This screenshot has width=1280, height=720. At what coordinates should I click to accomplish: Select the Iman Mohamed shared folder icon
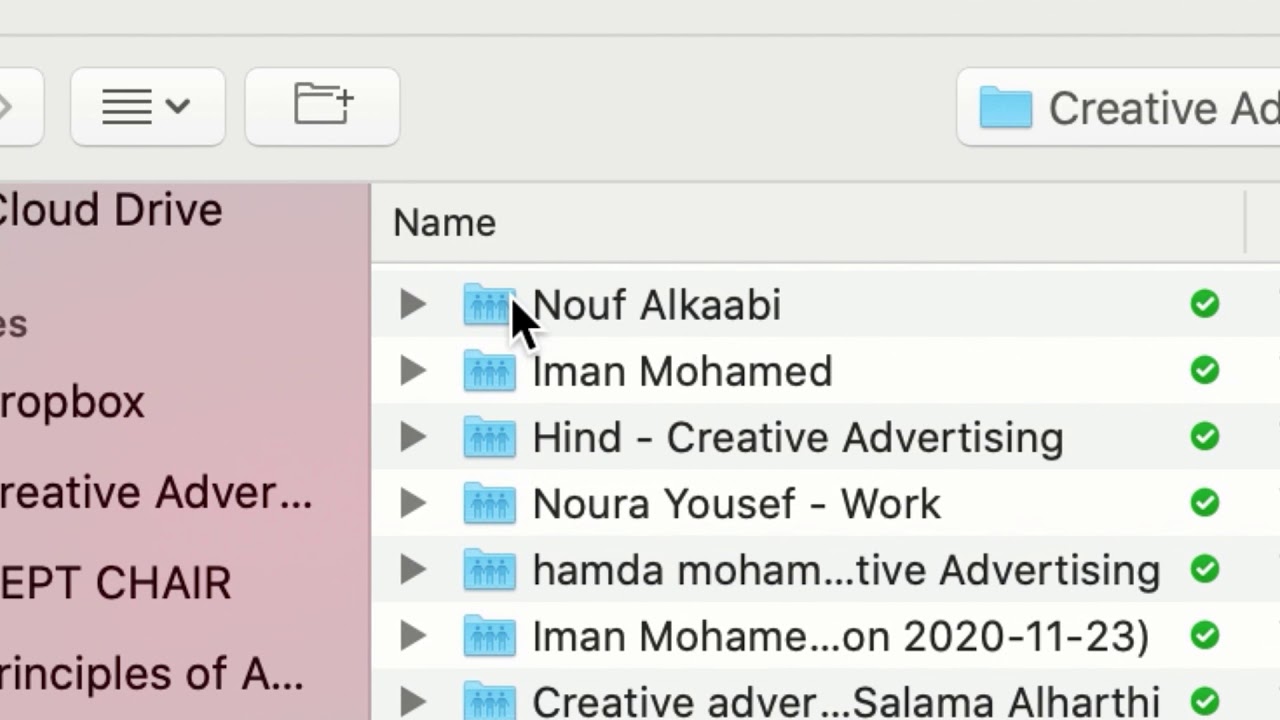tap(489, 370)
